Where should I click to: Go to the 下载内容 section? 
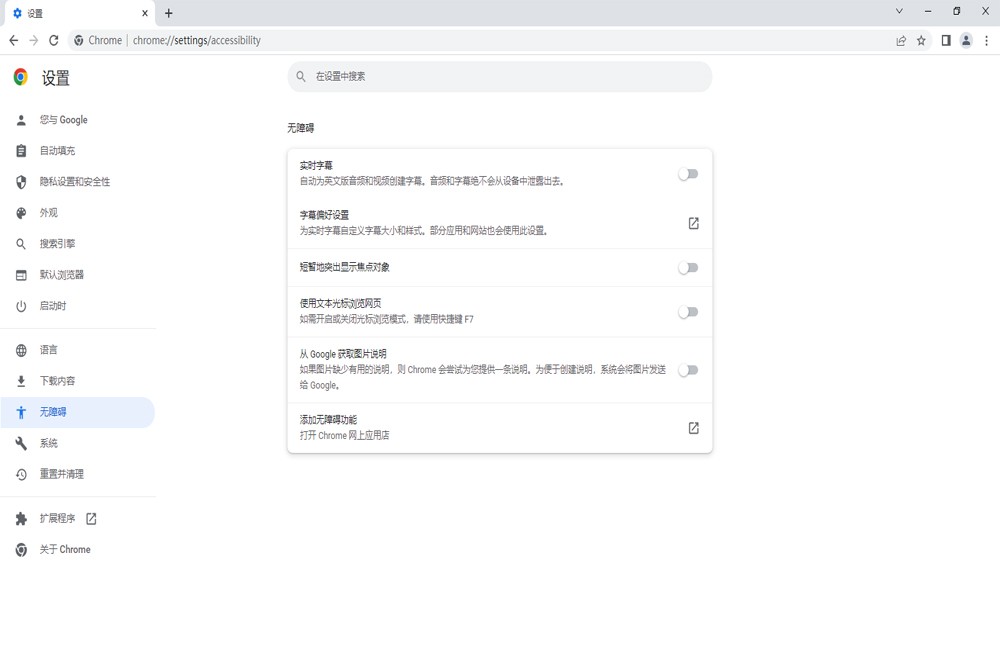(x=60, y=381)
